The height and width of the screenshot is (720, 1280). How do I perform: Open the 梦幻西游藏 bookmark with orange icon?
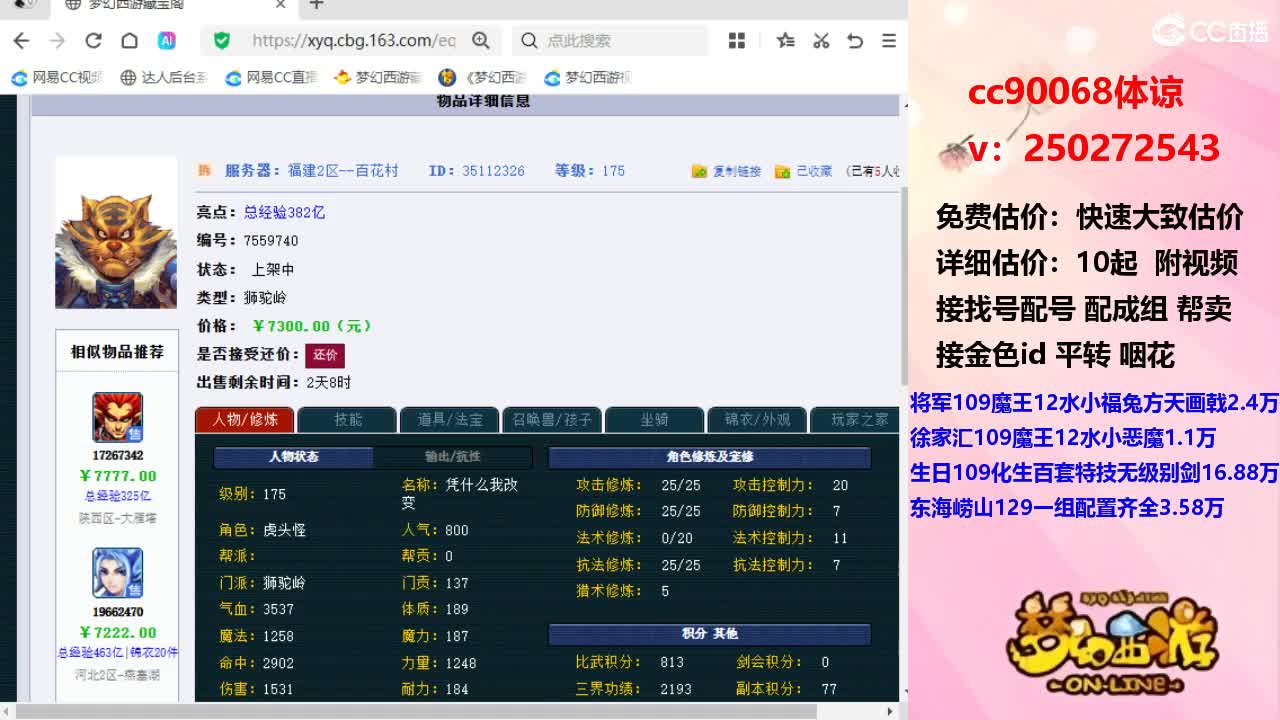tap(378, 78)
